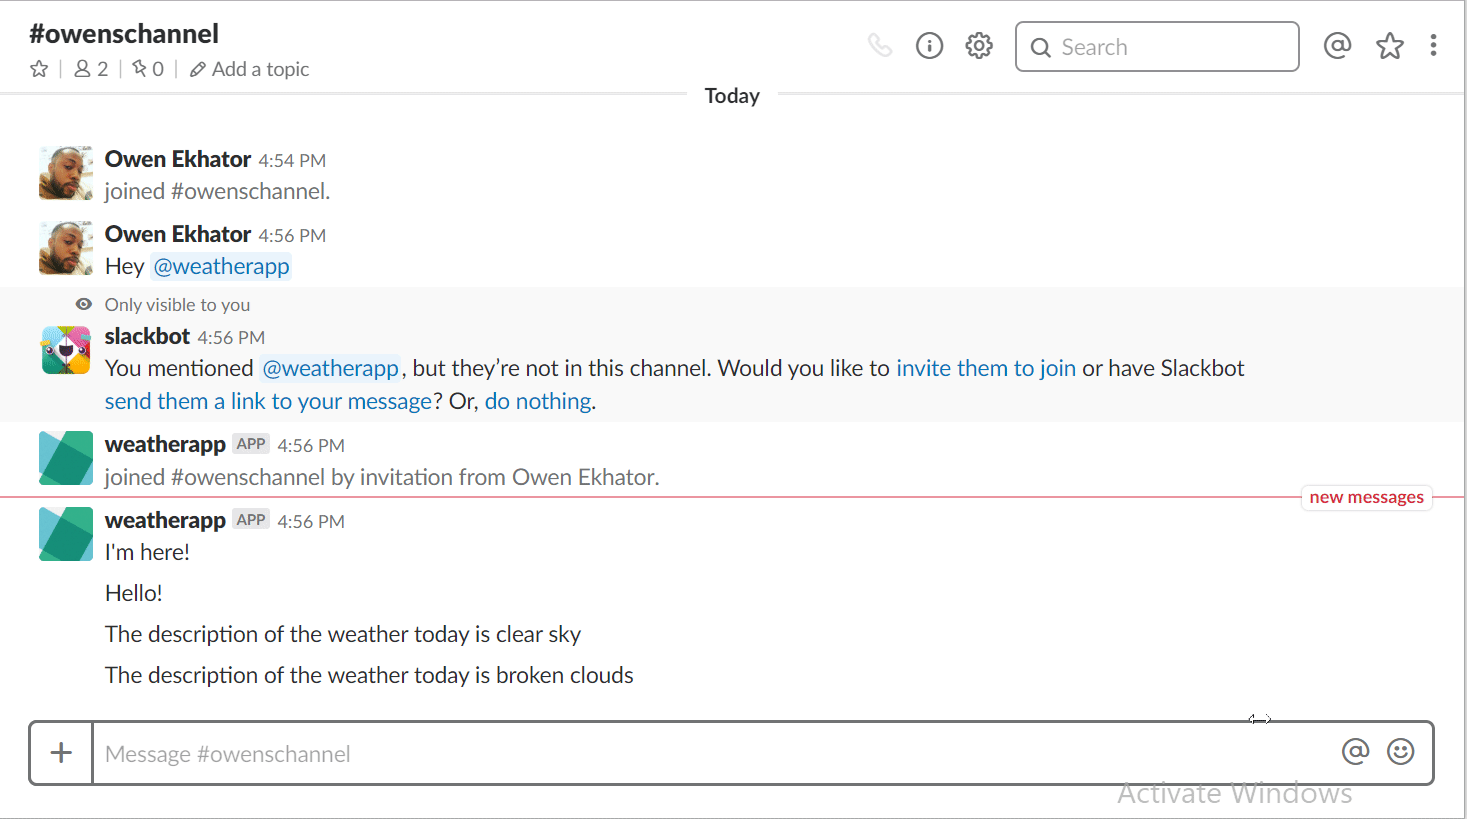Click the Search field
Screen dimensions: 1467x819
pyautogui.click(x=1157, y=47)
